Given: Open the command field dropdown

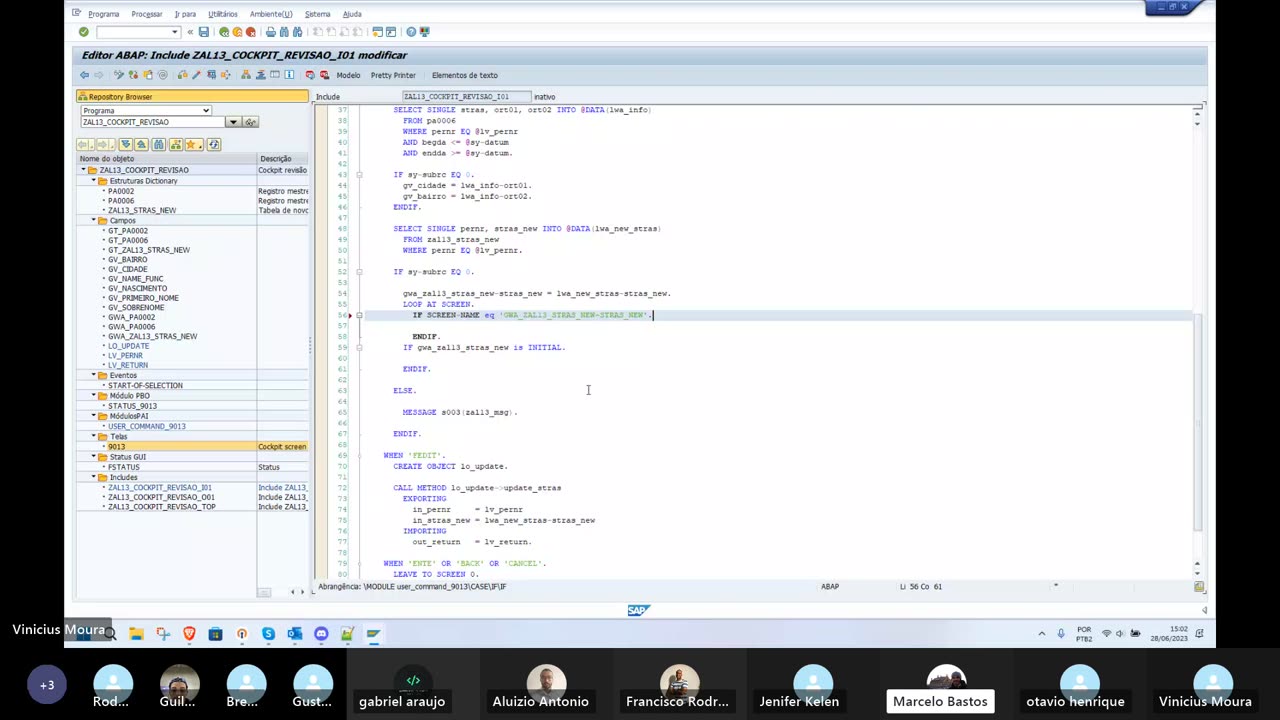Looking at the screenshot, I should 175,32.
